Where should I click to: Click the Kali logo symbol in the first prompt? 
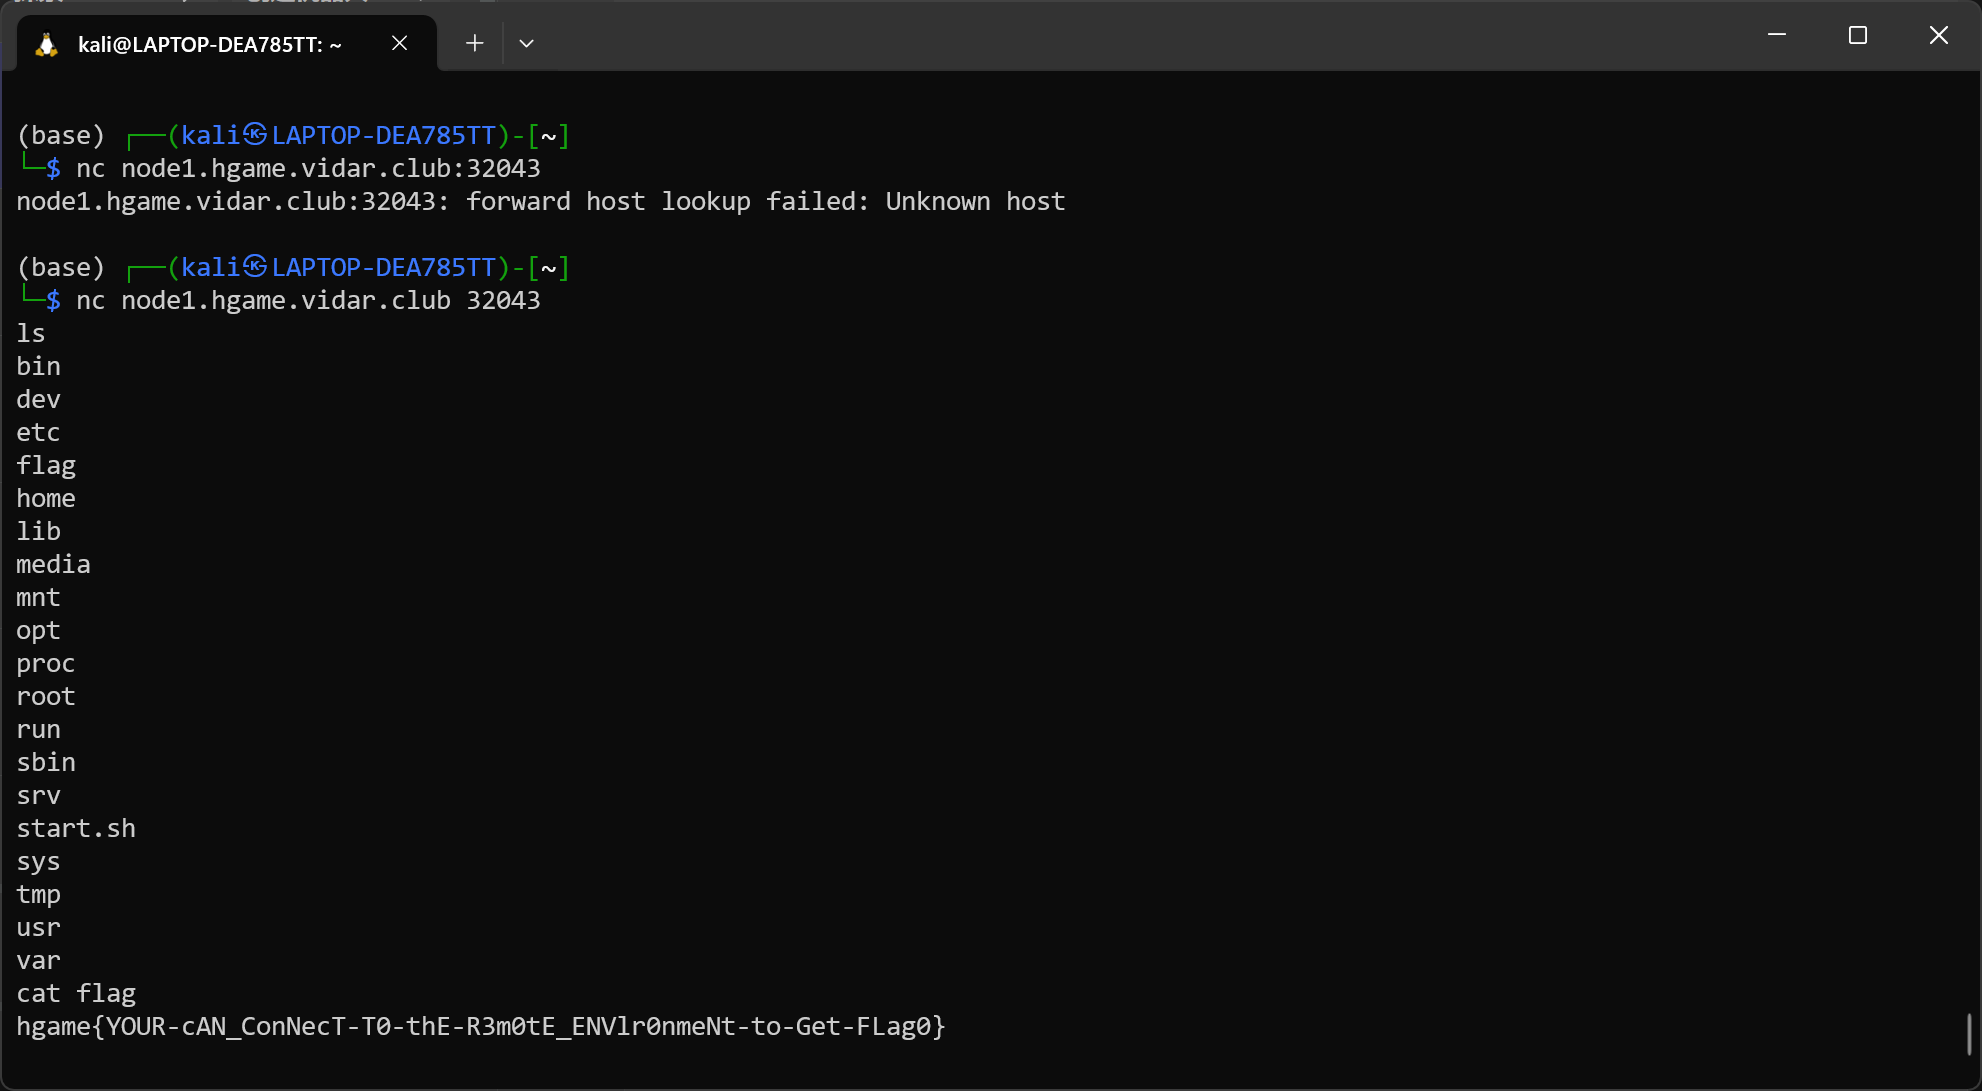click(x=255, y=134)
